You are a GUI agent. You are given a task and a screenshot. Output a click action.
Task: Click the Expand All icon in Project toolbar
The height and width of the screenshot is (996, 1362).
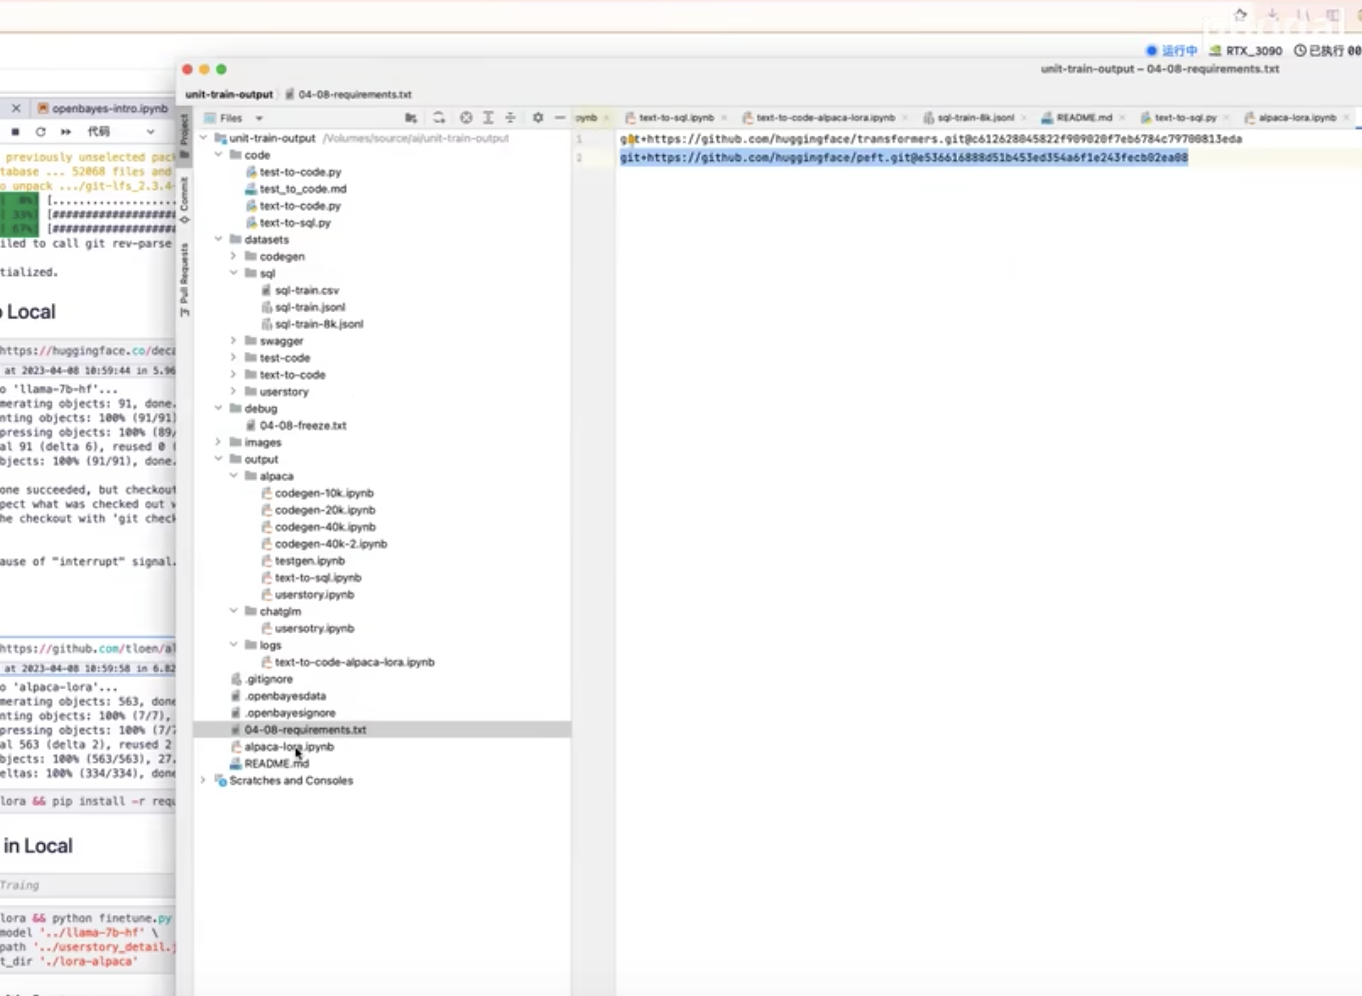(488, 117)
